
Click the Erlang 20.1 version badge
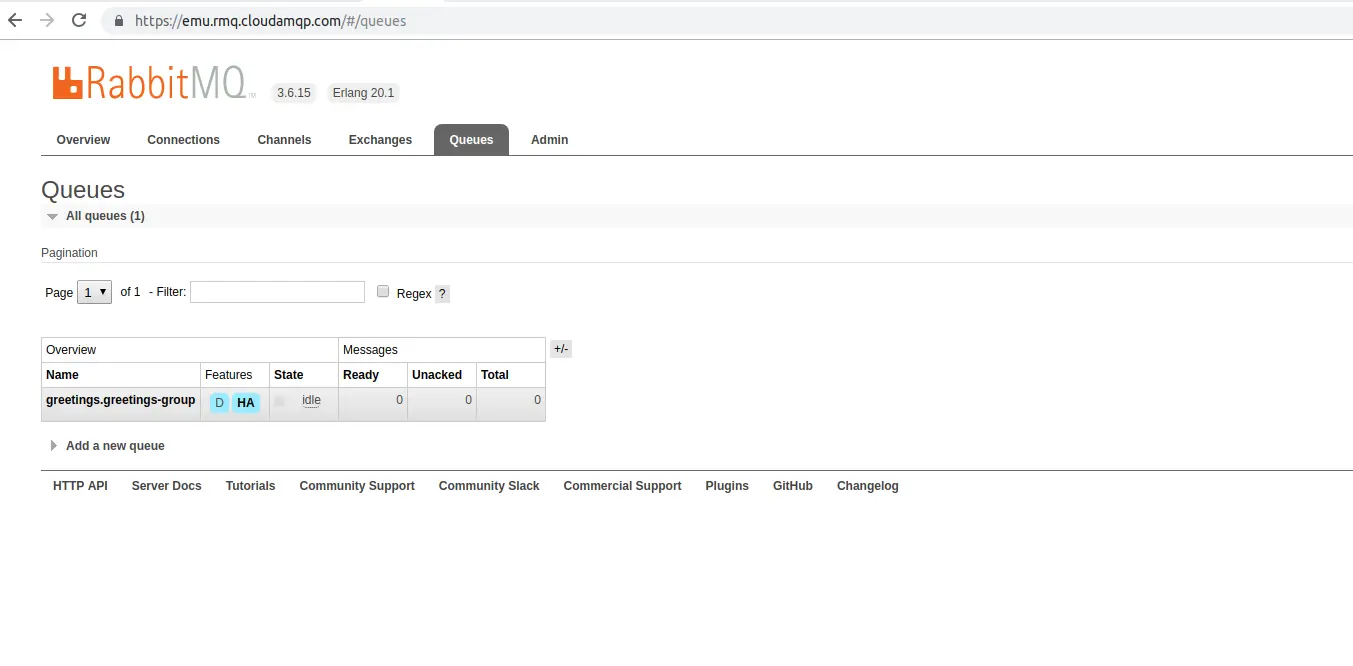coord(364,93)
